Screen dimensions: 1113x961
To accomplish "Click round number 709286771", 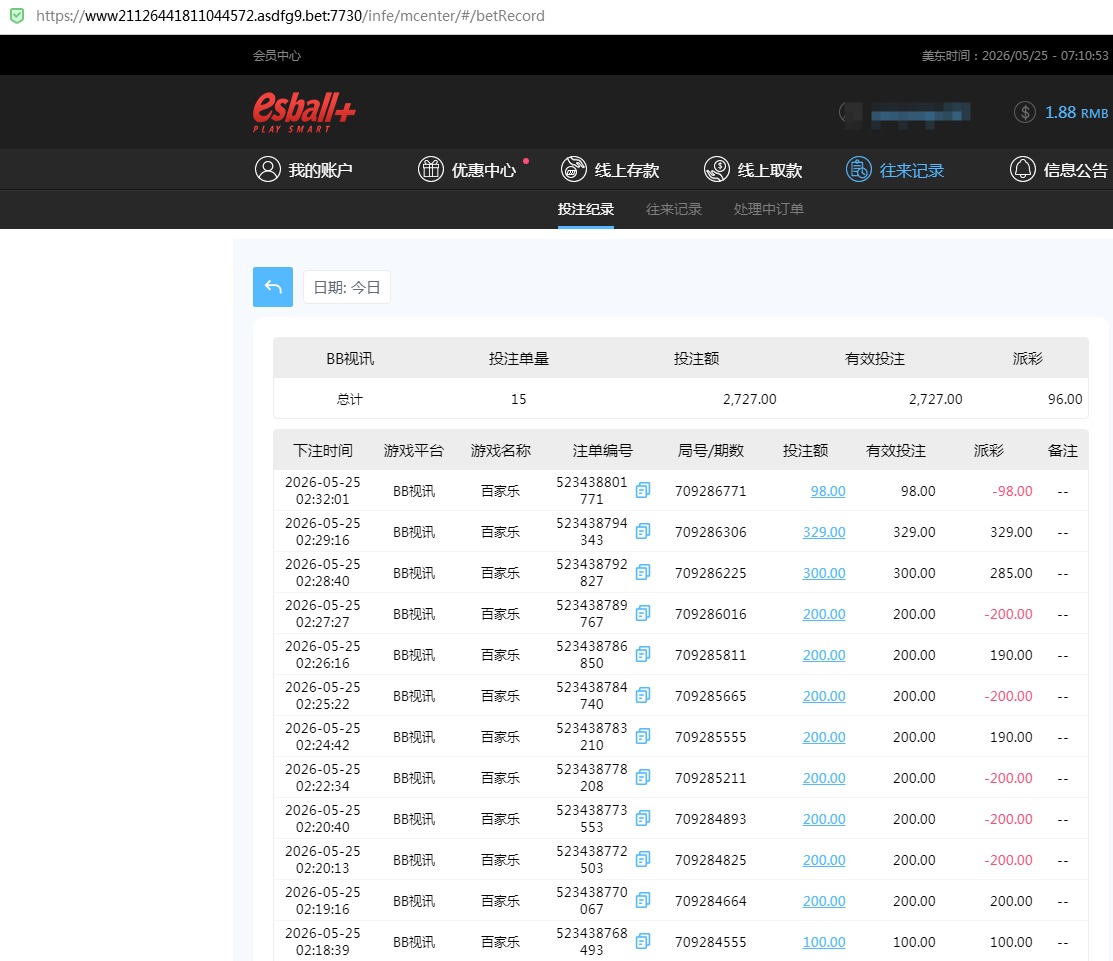I will pyautogui.click(x=711, y=491).
